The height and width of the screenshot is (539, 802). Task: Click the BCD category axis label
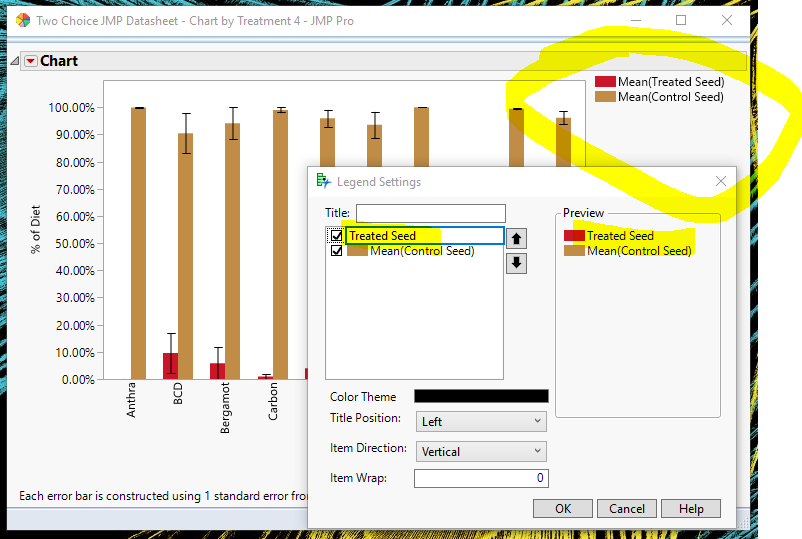[x=177, y=394]
